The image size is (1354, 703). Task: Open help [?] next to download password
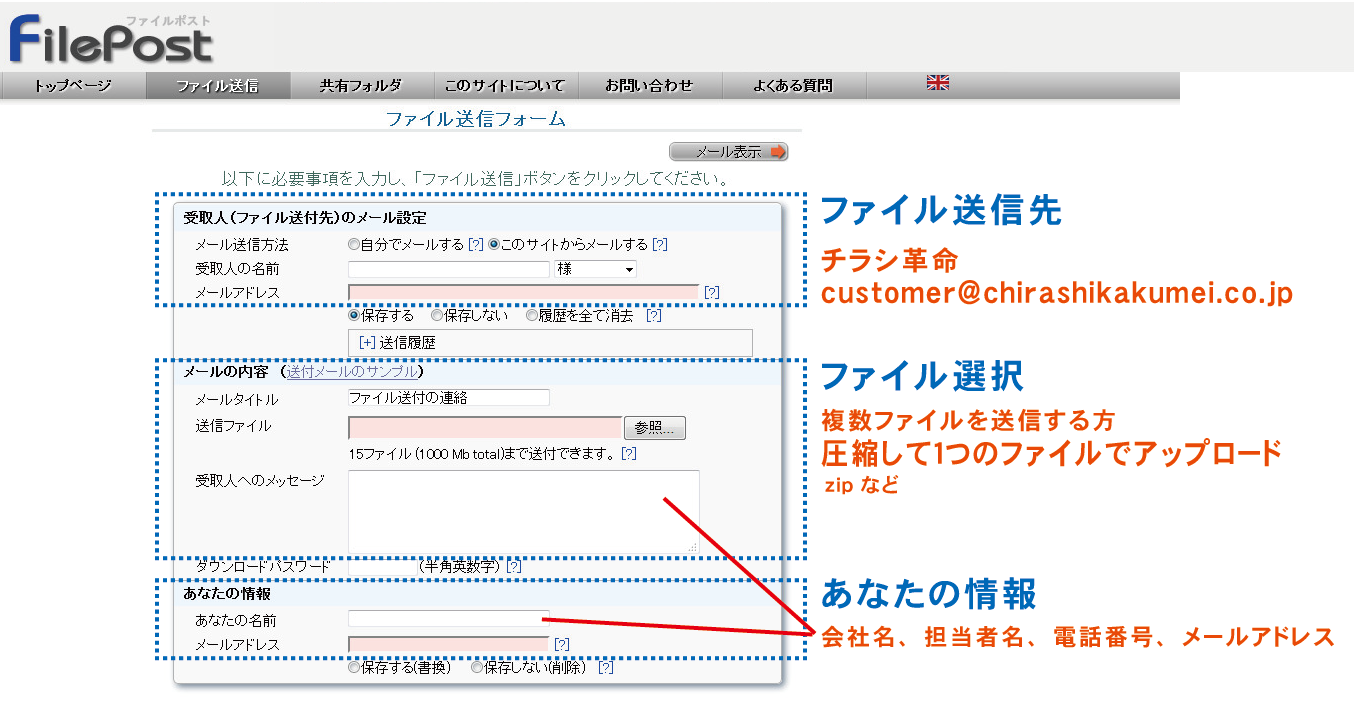tap(514, 566)
